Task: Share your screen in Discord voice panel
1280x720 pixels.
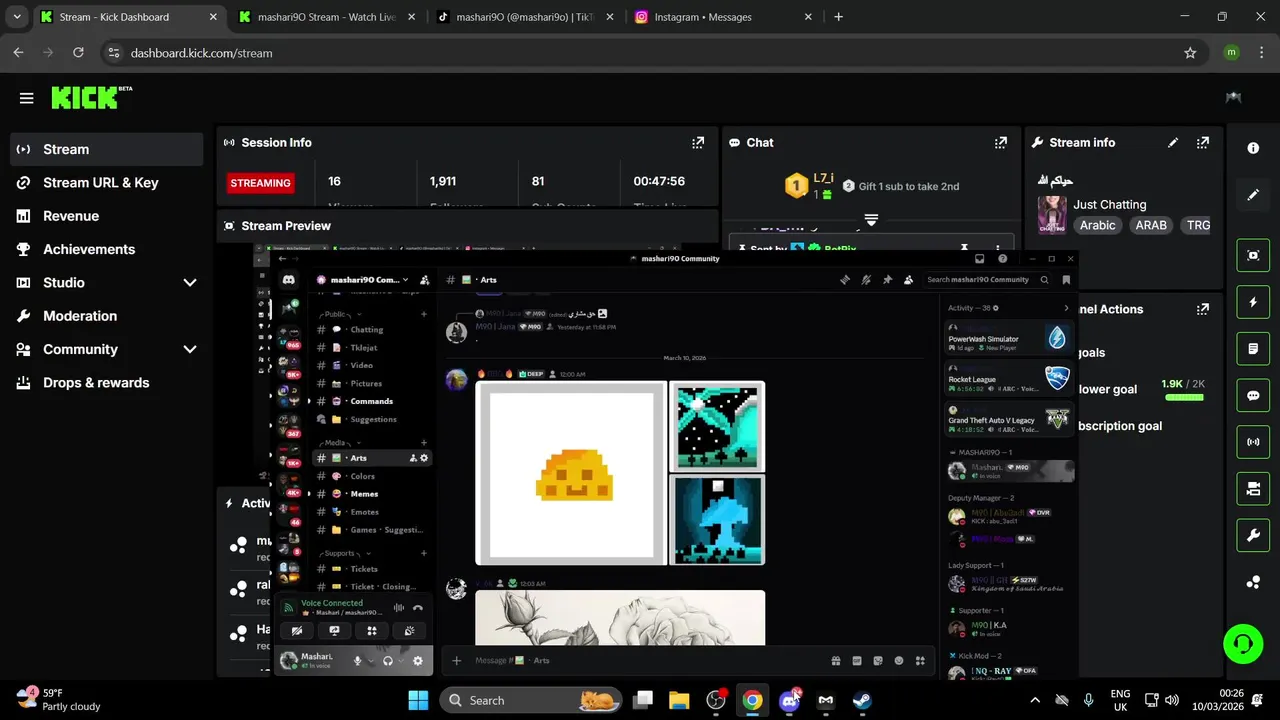Action: 334,631
